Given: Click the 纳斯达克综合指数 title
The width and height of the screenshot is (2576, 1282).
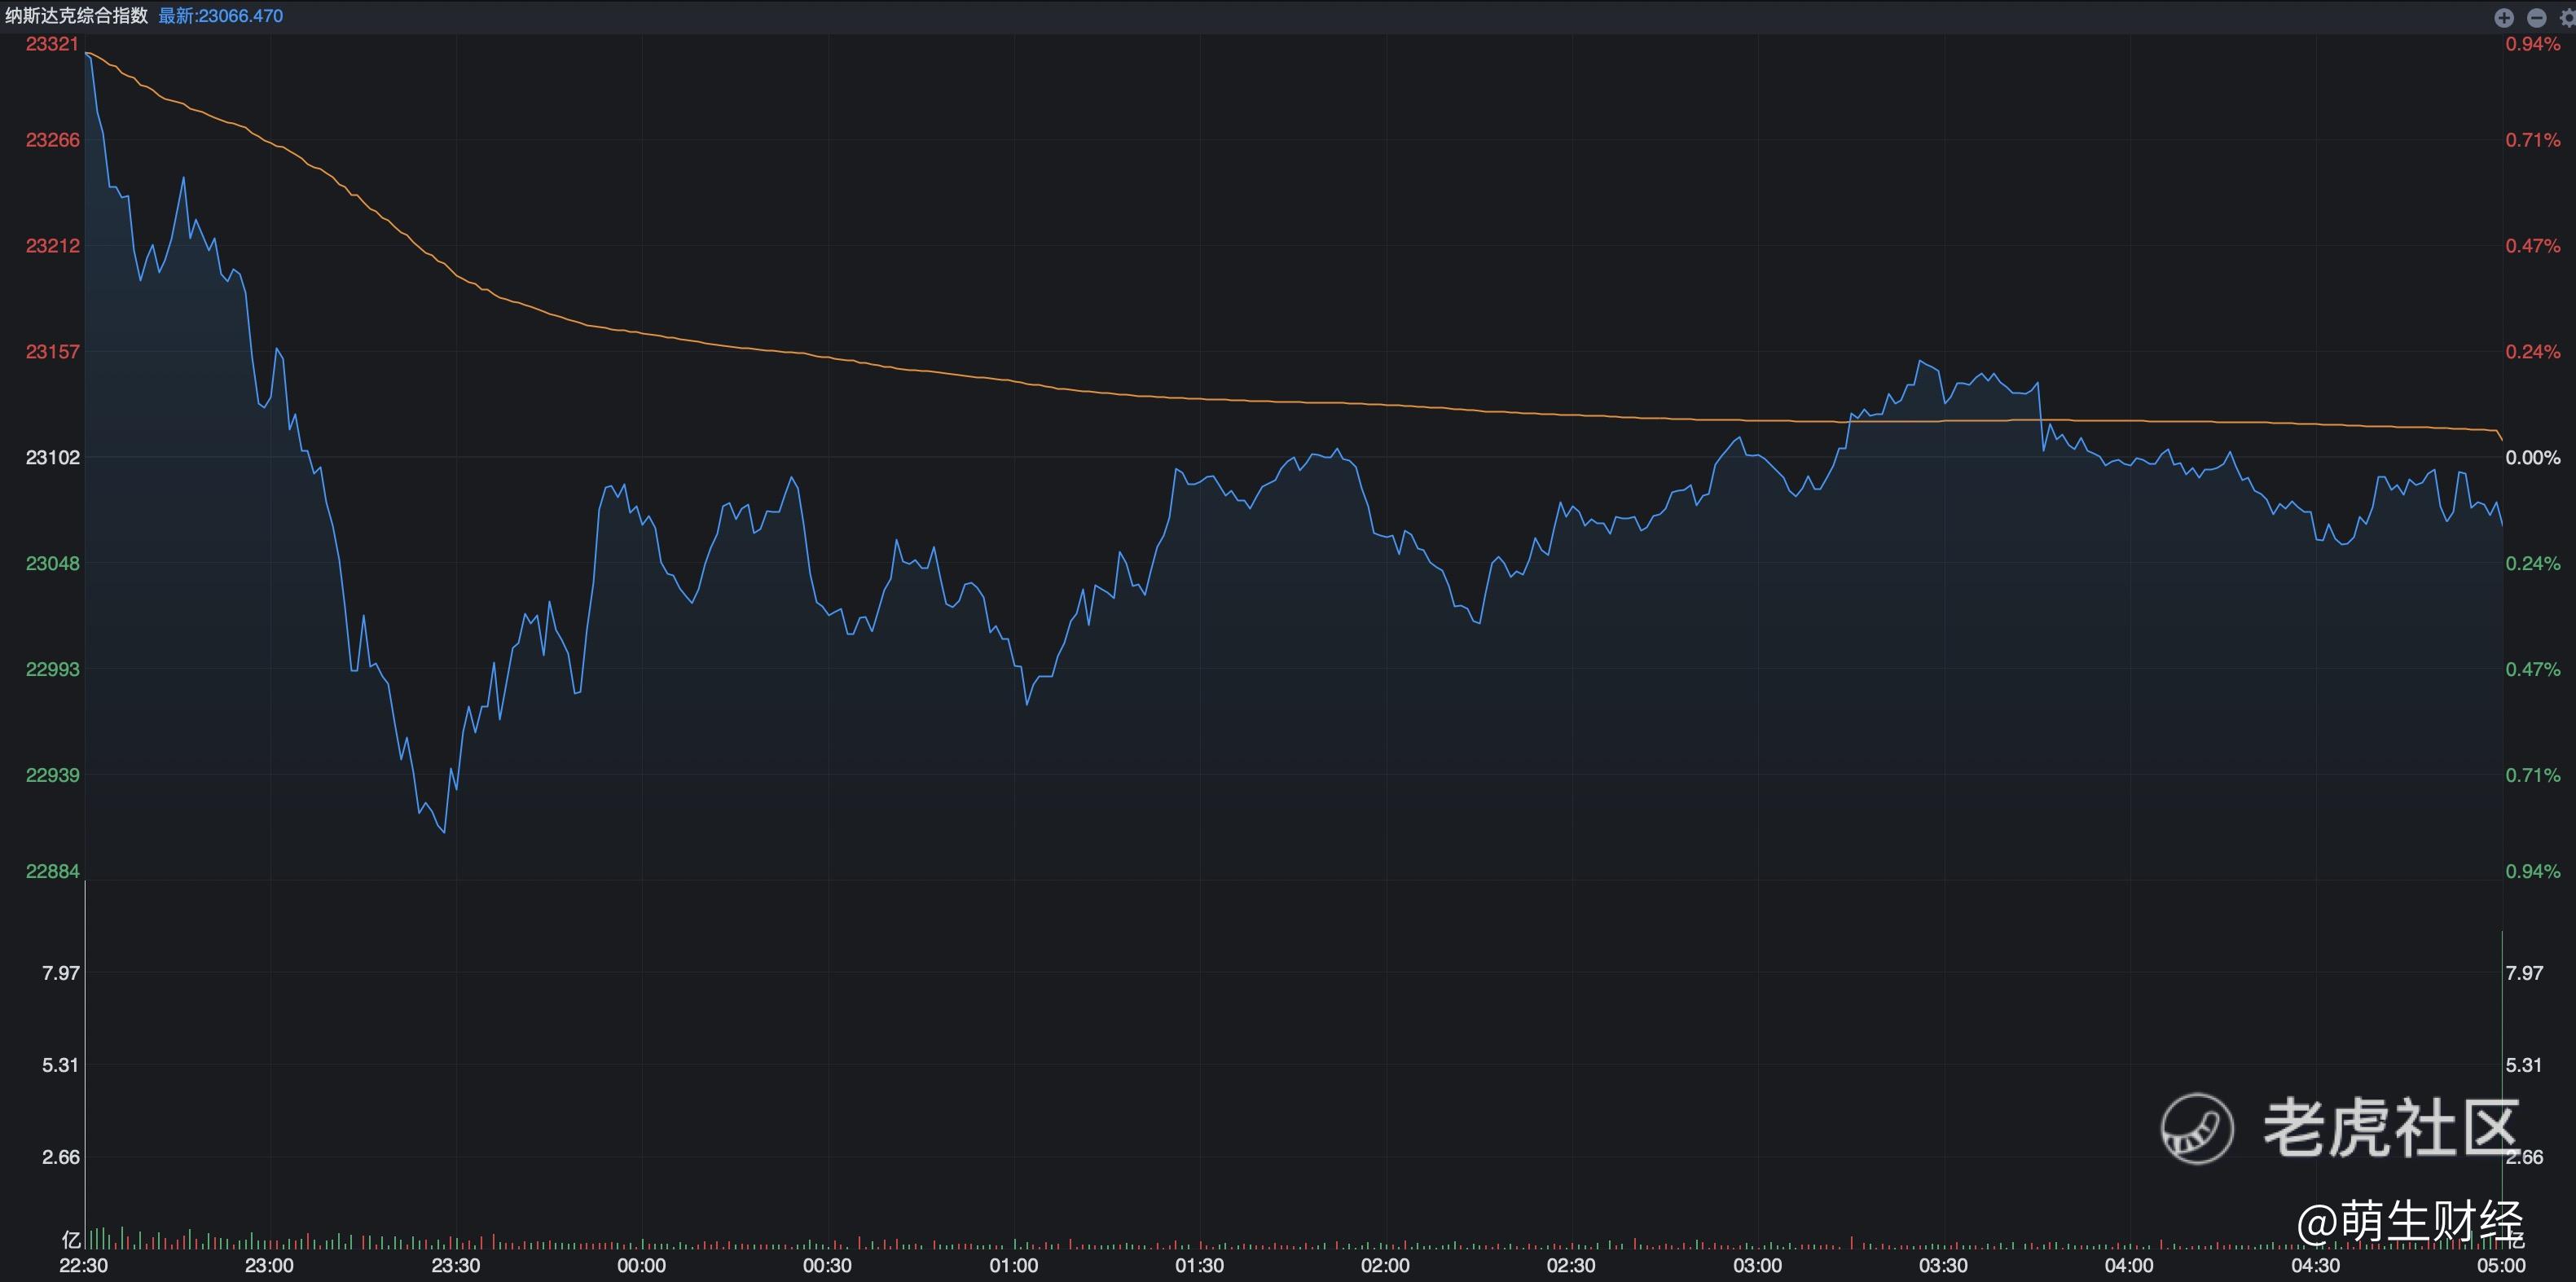Looking at the screenshot, I should (76, 16).
